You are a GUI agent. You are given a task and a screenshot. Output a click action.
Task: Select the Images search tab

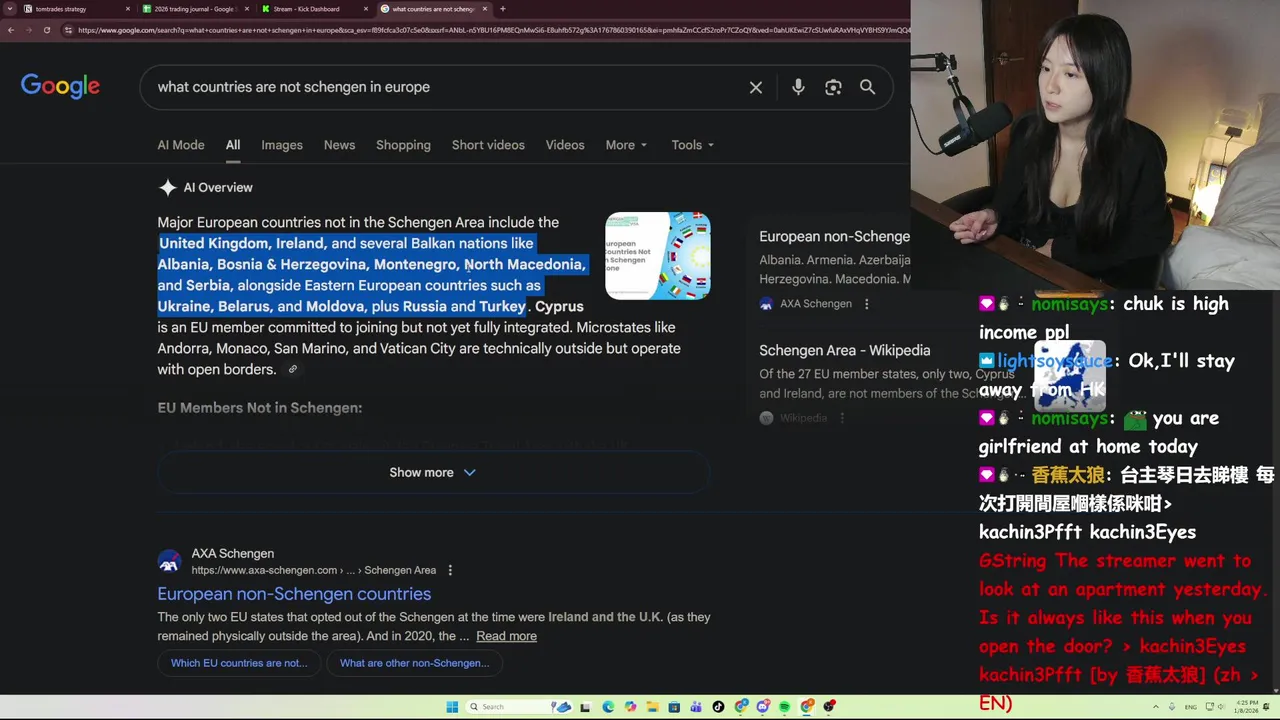click(x=282, y=145)
